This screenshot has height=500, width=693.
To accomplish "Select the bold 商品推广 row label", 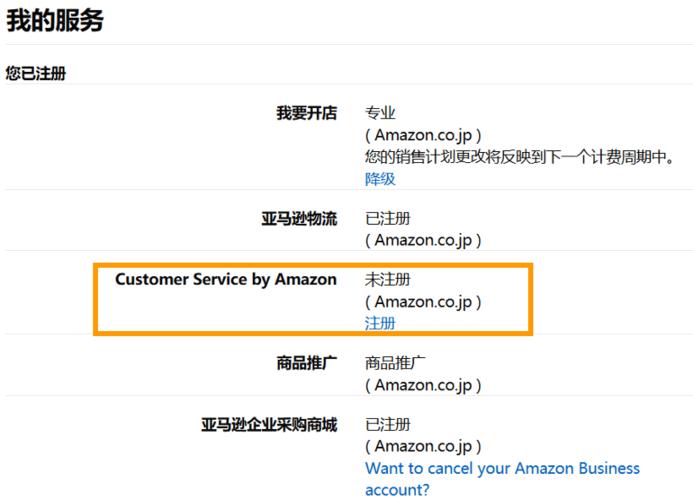I will tap(307, 363).
